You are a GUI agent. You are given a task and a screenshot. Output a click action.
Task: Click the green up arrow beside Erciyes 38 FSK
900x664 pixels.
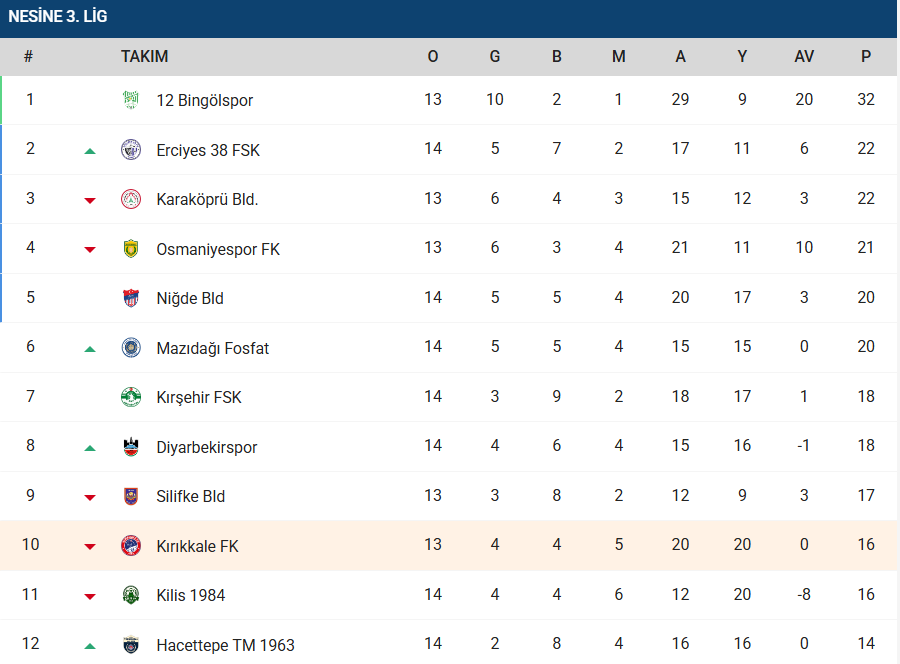(x=90, y=151)
